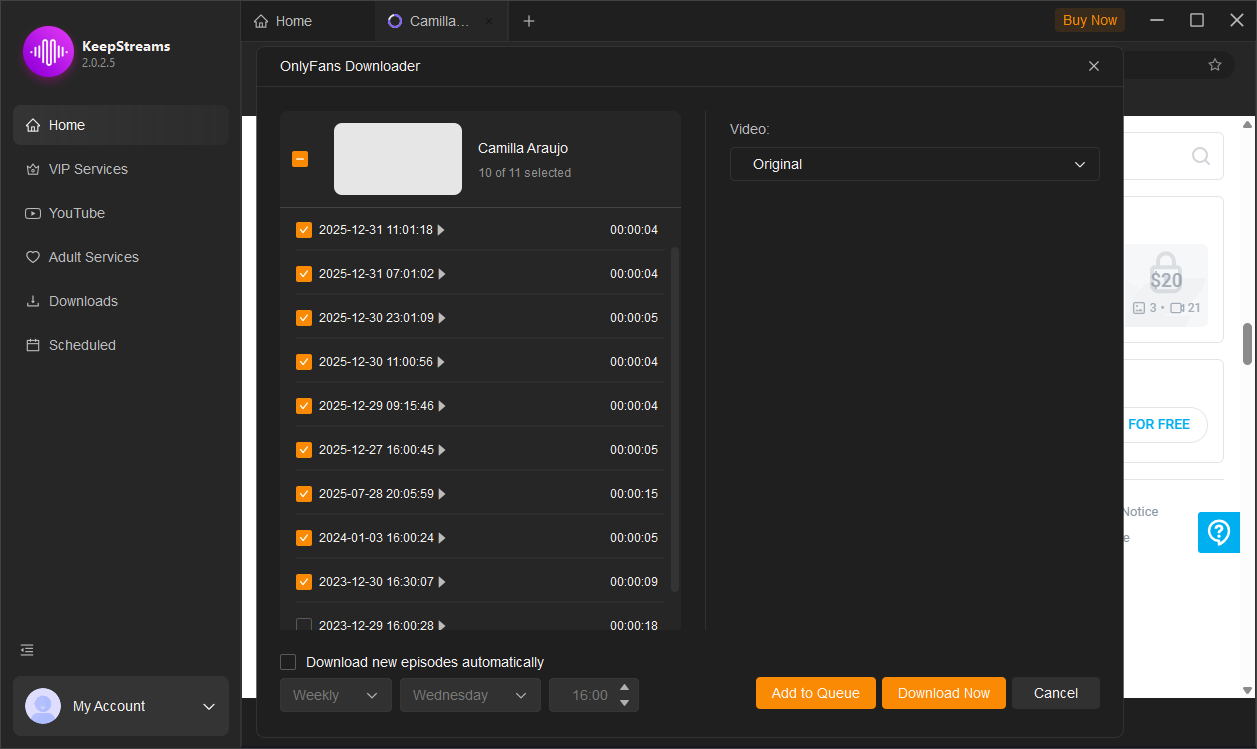Expand the My Account chevron
Screen dimensions: 1257x749
[209, 706]
